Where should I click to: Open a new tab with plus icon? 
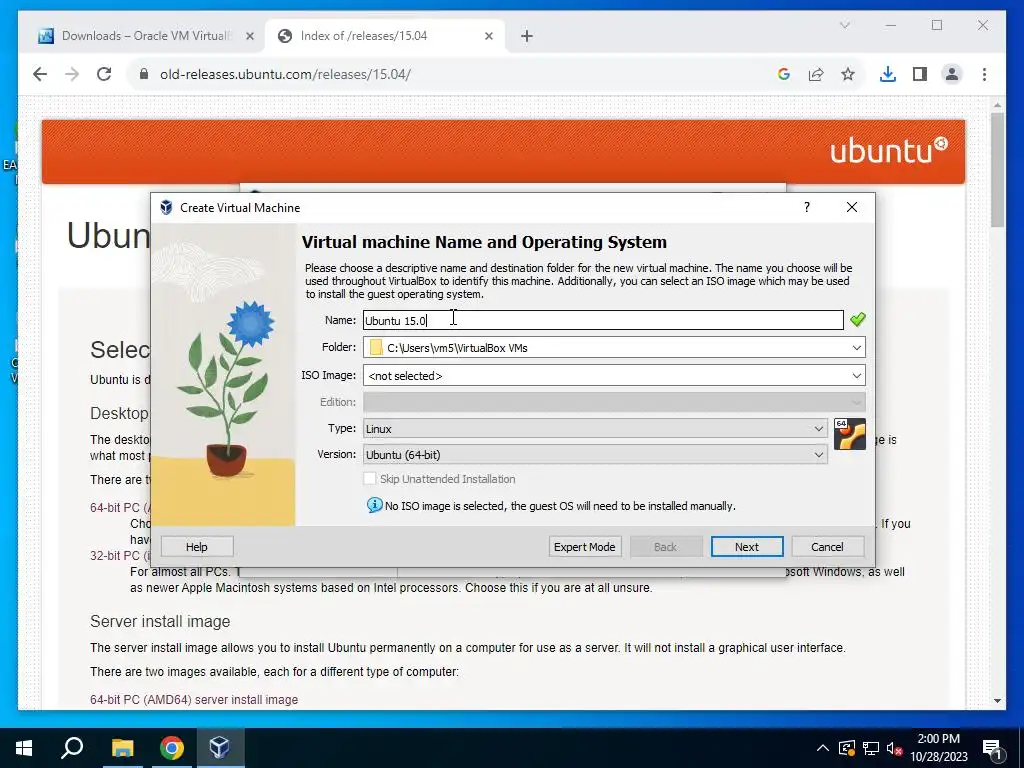[527, 36]
